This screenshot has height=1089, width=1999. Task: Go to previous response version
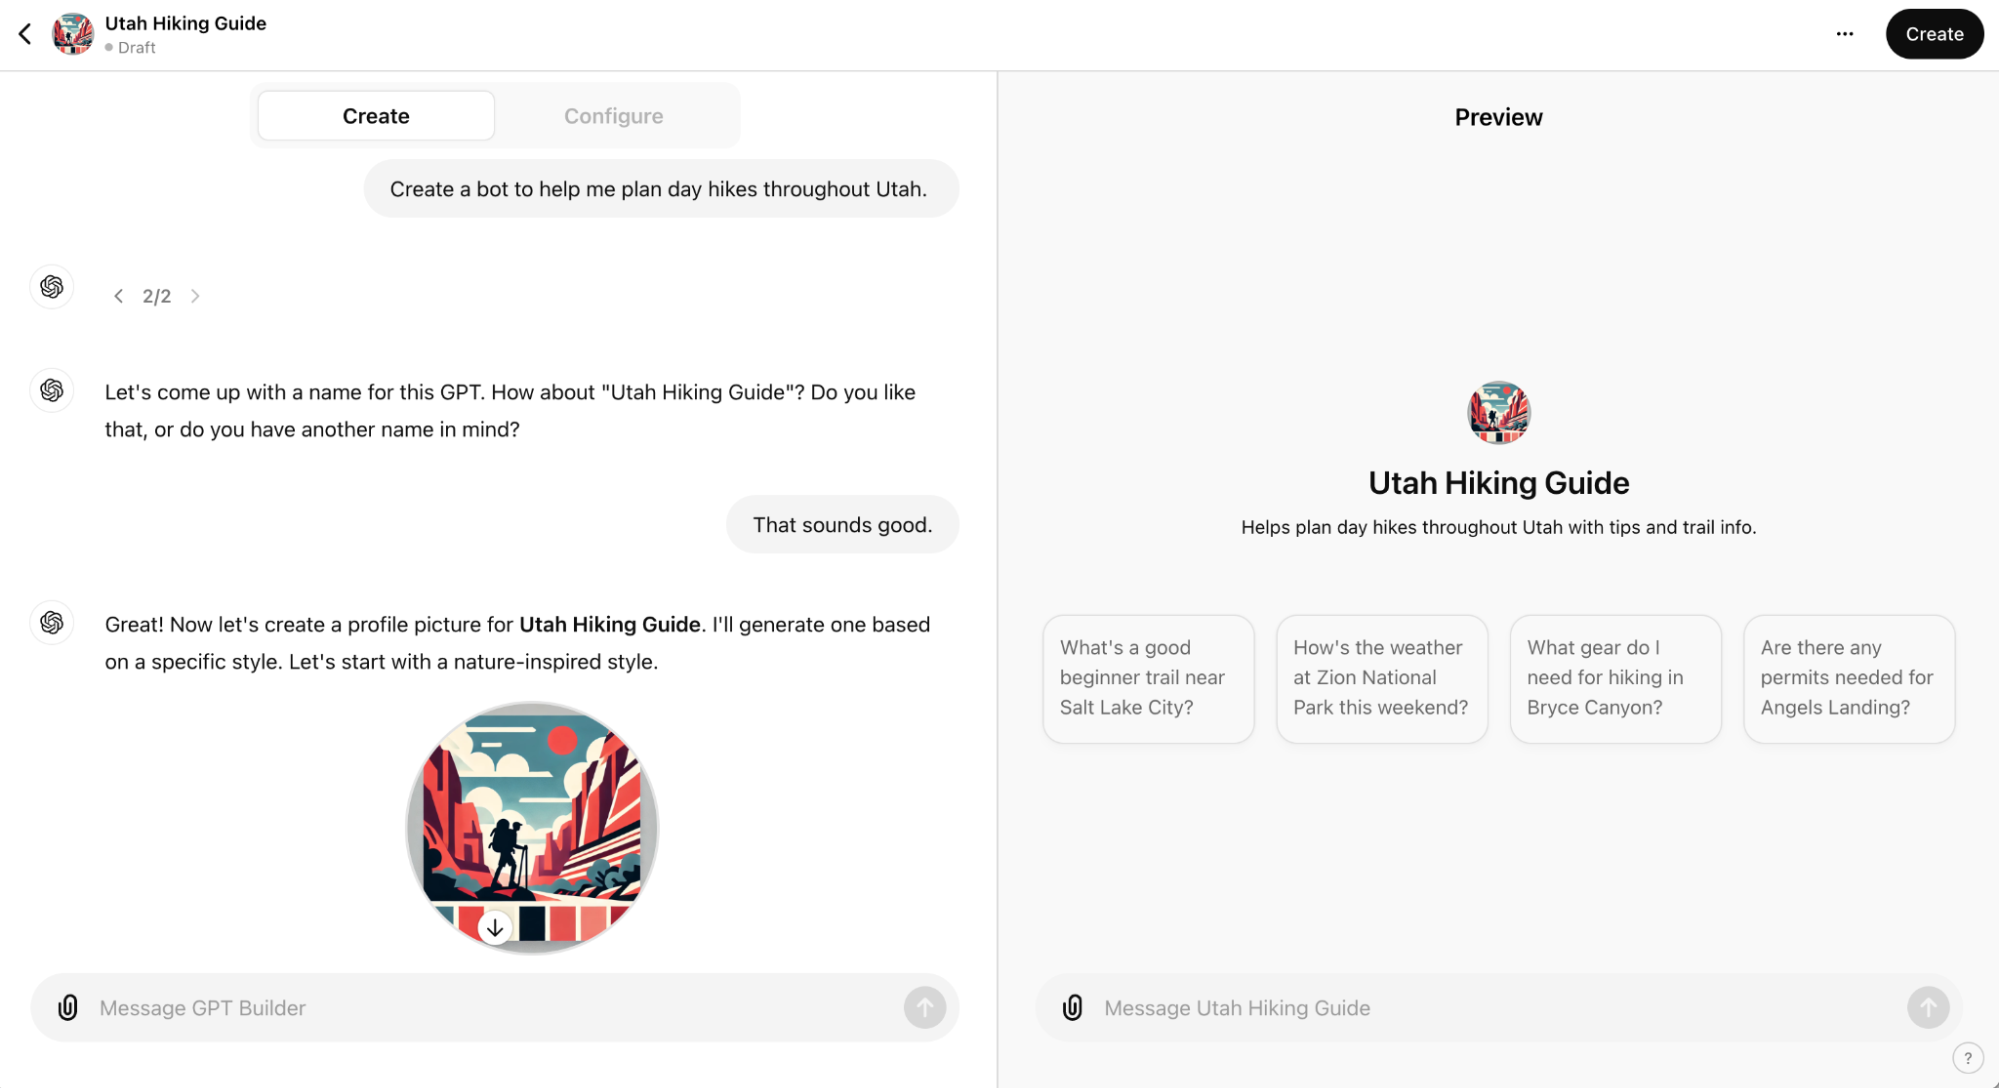click(x=119, y=296)
